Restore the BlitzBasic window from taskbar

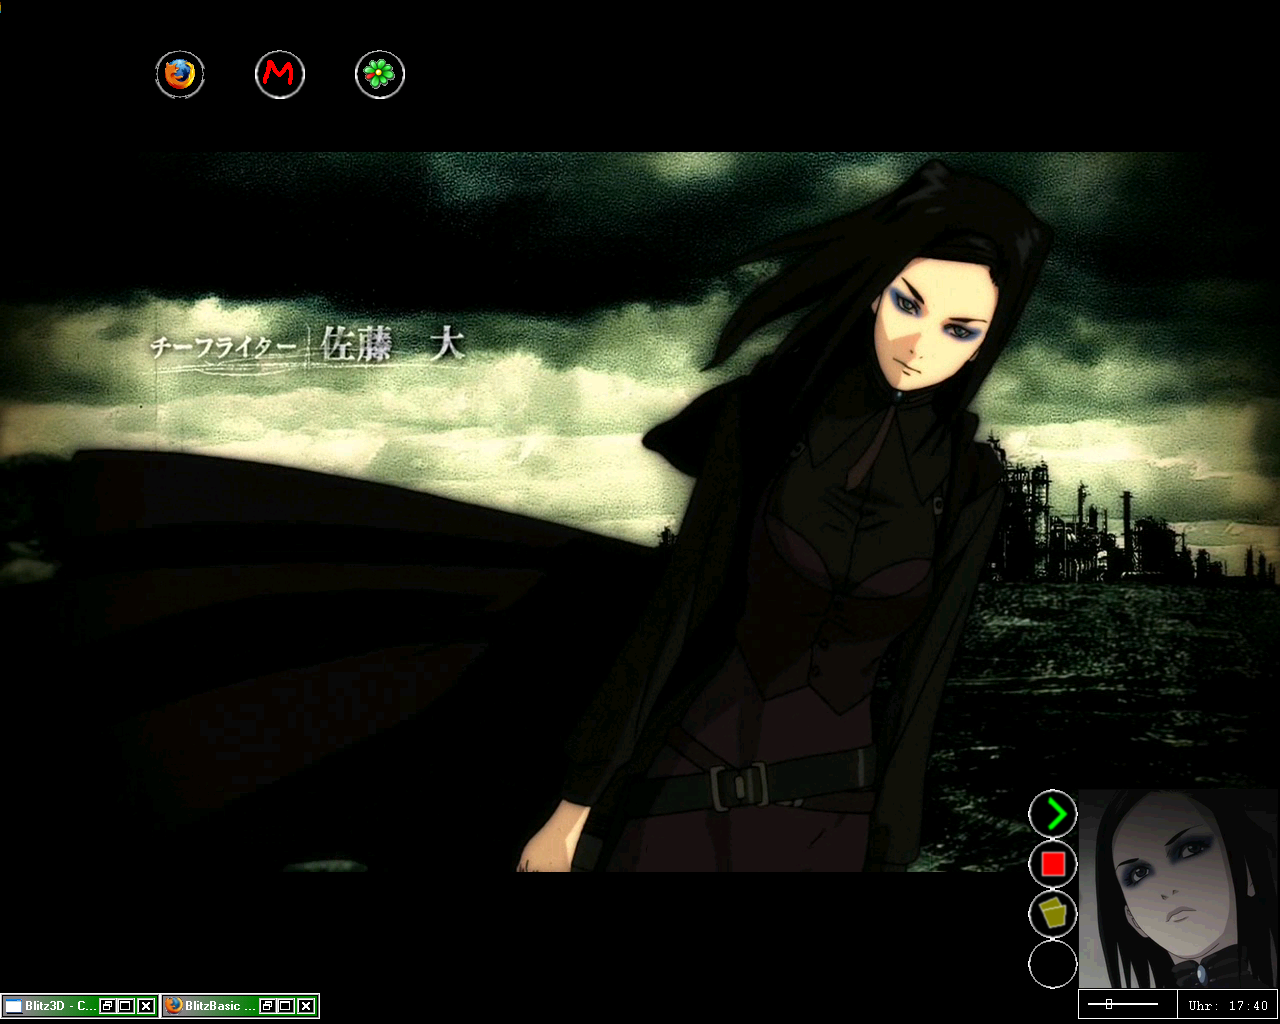click(267, 1006)
